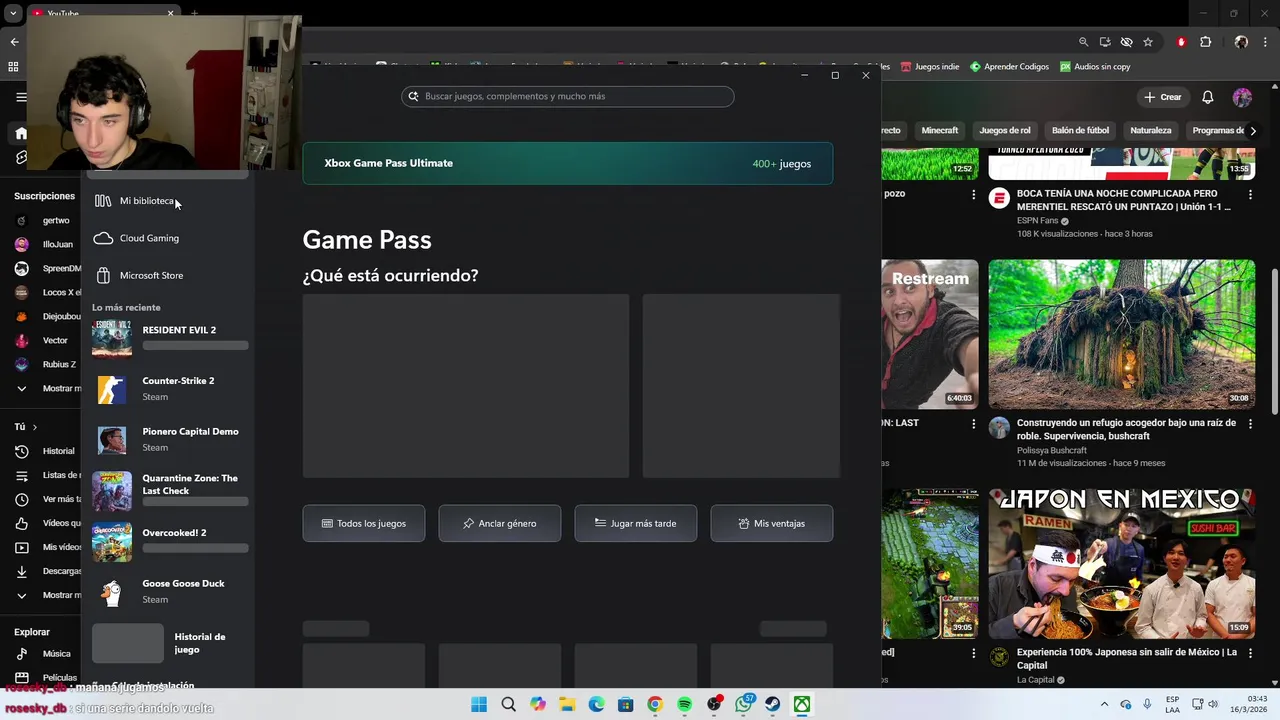This screenshot has height=720, width=1280.
Task: Open File Explorer from taskbar
Action: tap(567, 704)
